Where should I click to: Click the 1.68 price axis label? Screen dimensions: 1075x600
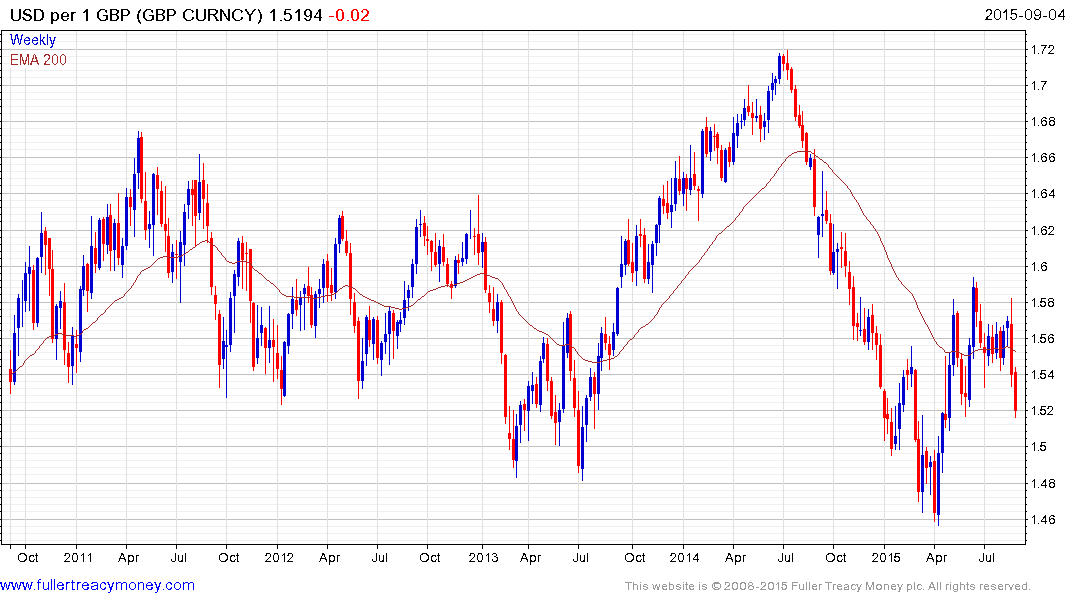[x=1043, y=122]
